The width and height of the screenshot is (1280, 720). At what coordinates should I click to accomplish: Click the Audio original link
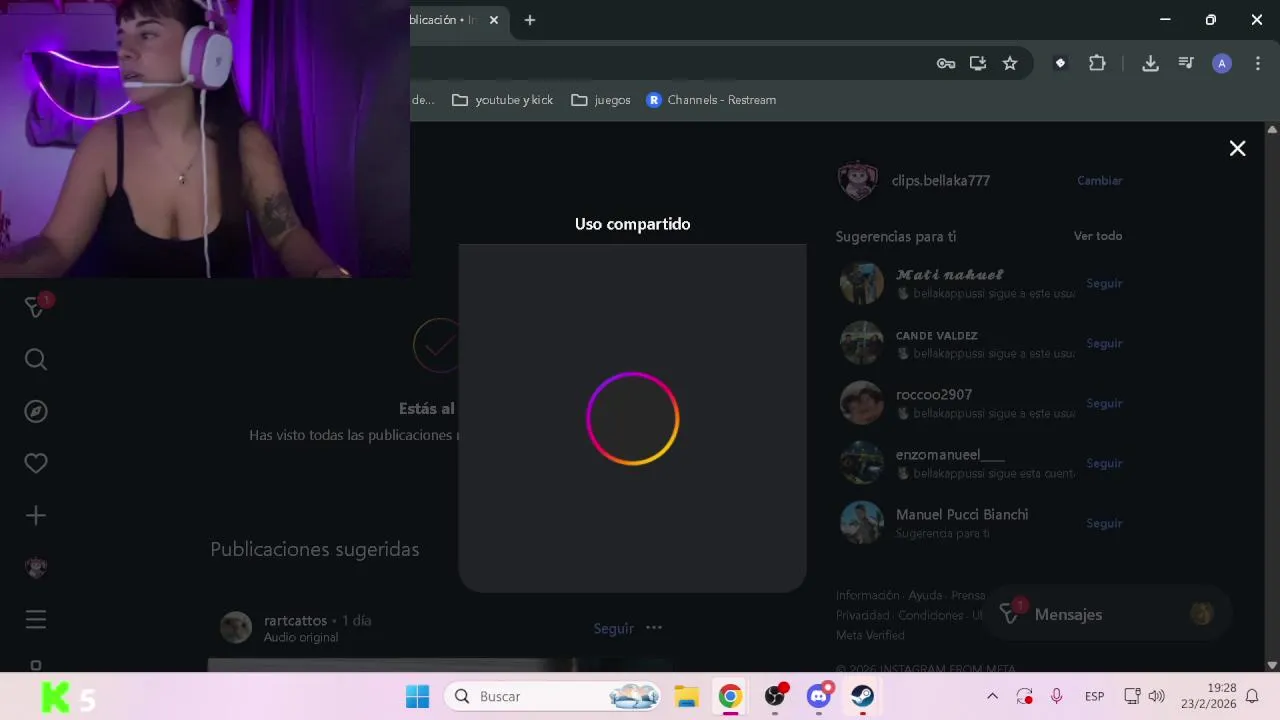tap(301, 637)
